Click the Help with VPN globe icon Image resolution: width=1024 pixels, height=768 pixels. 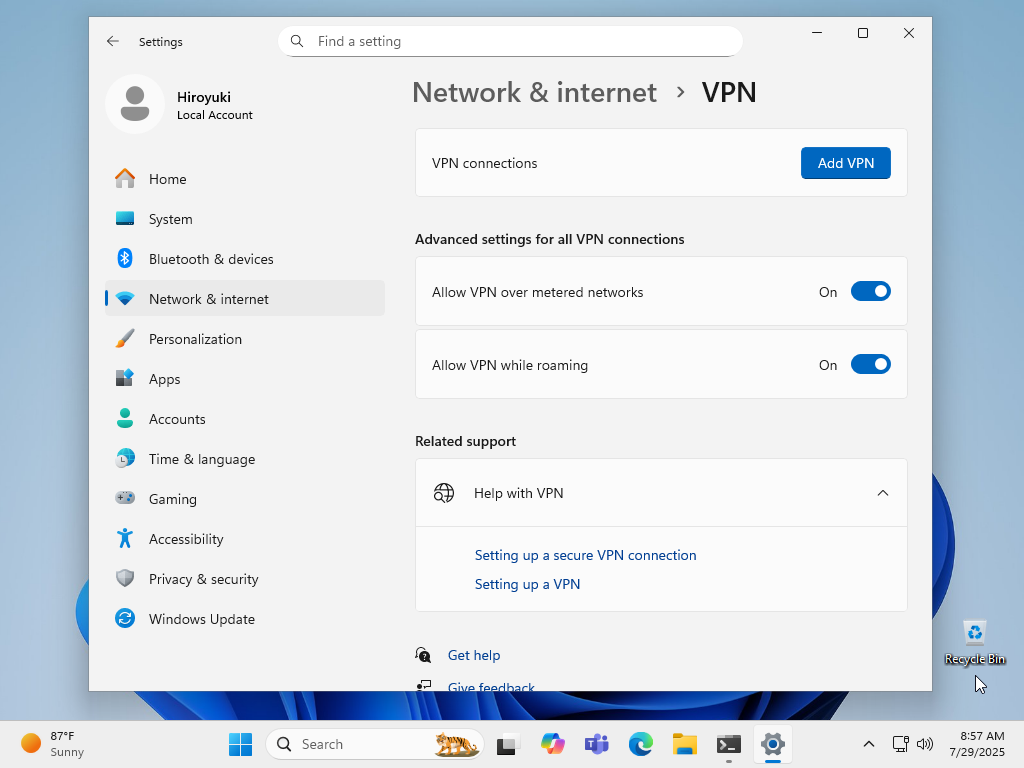tap(443, 492)
